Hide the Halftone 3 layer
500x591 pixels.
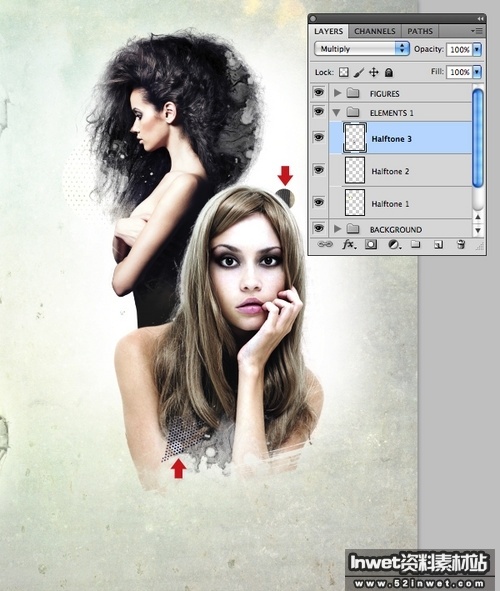coord(319,137)
